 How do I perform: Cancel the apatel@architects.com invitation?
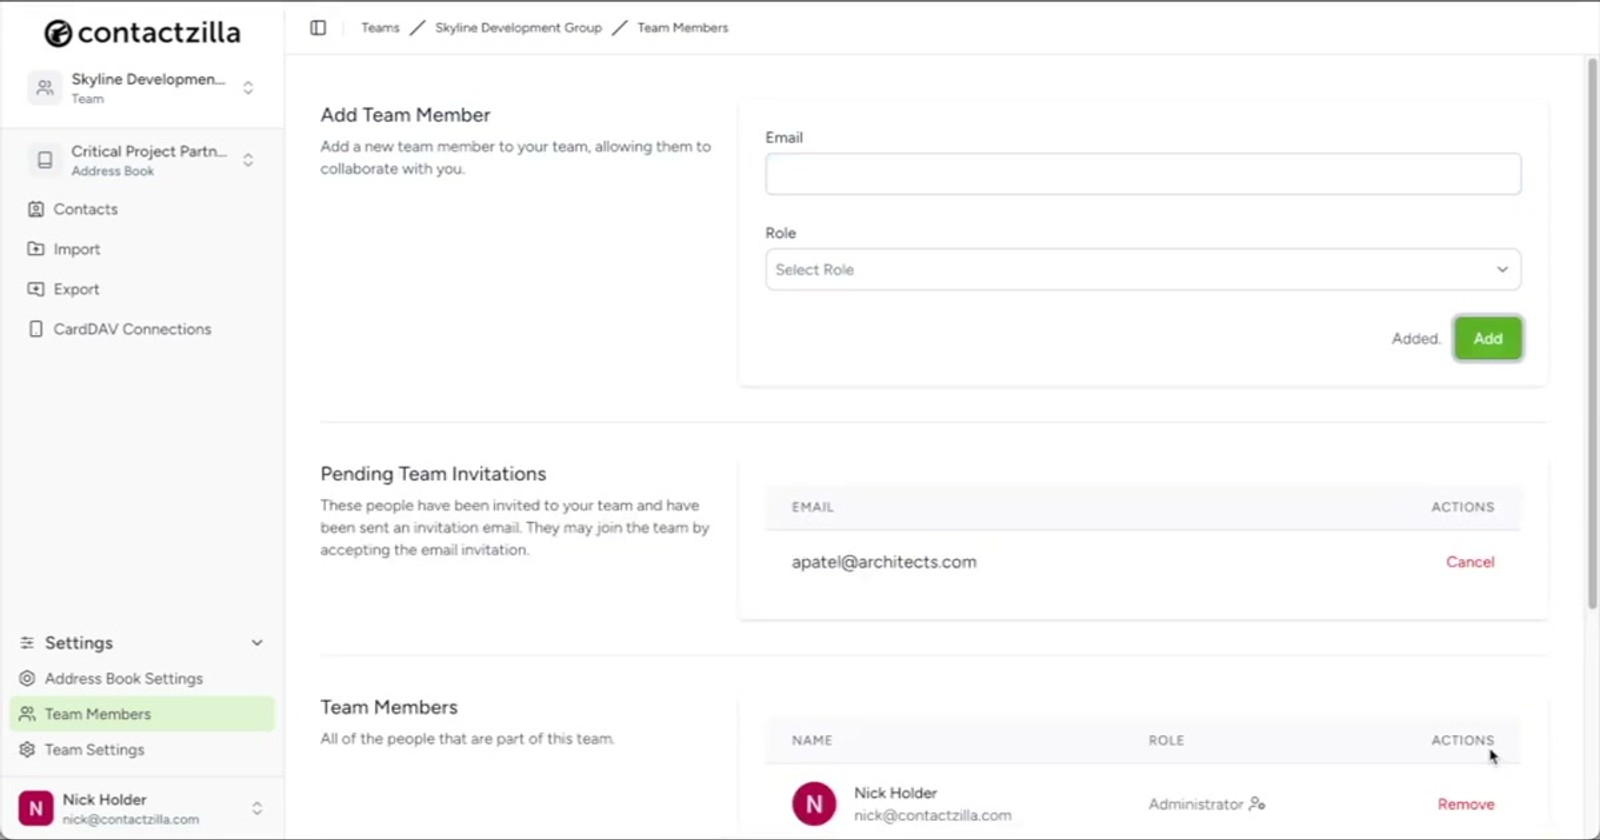coord(1470,562)
